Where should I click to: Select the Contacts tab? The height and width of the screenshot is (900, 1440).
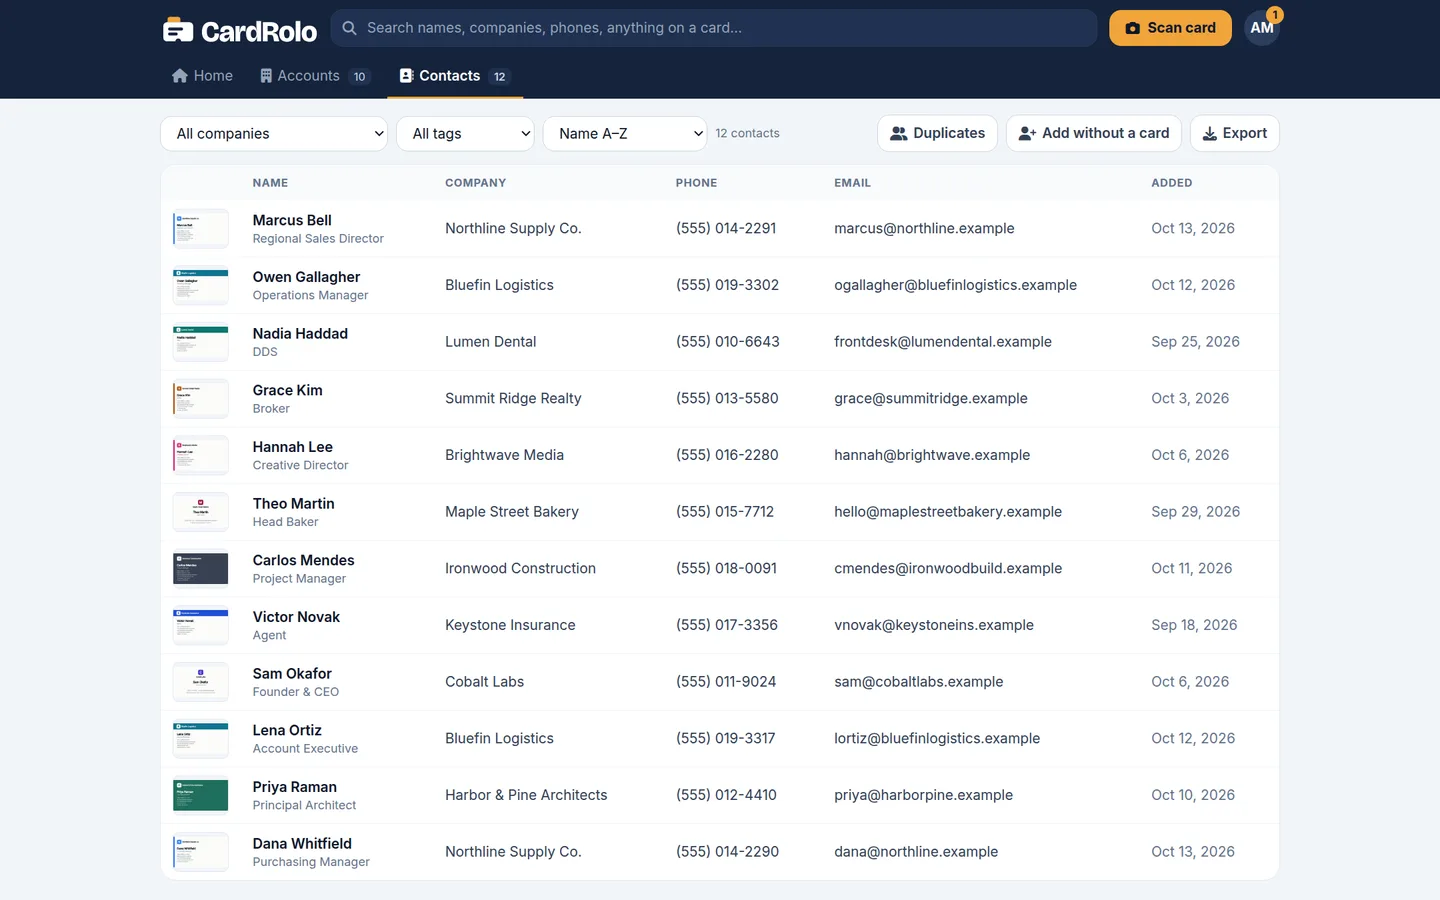tap(455, 76)
